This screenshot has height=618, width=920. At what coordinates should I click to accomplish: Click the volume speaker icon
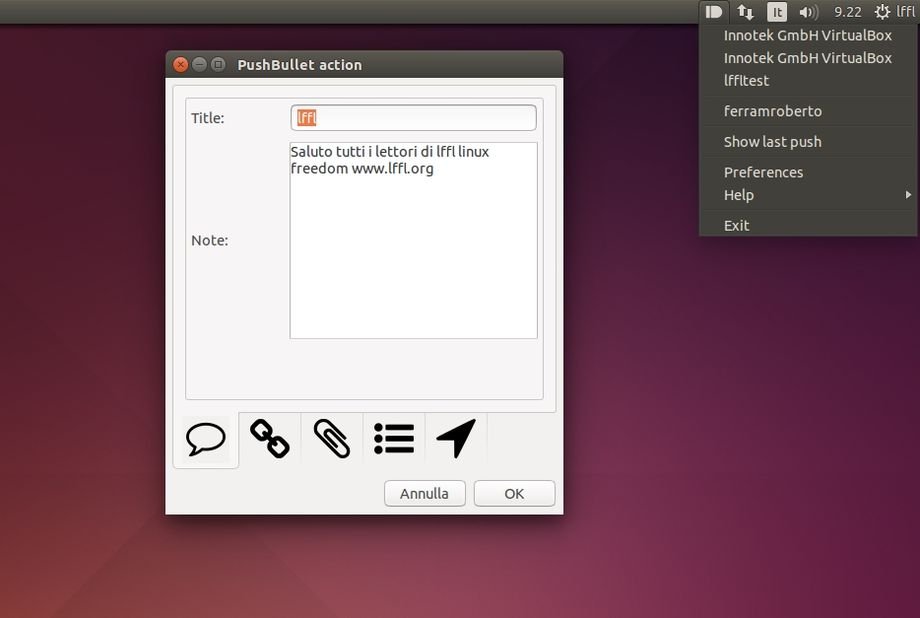[808, 12]
